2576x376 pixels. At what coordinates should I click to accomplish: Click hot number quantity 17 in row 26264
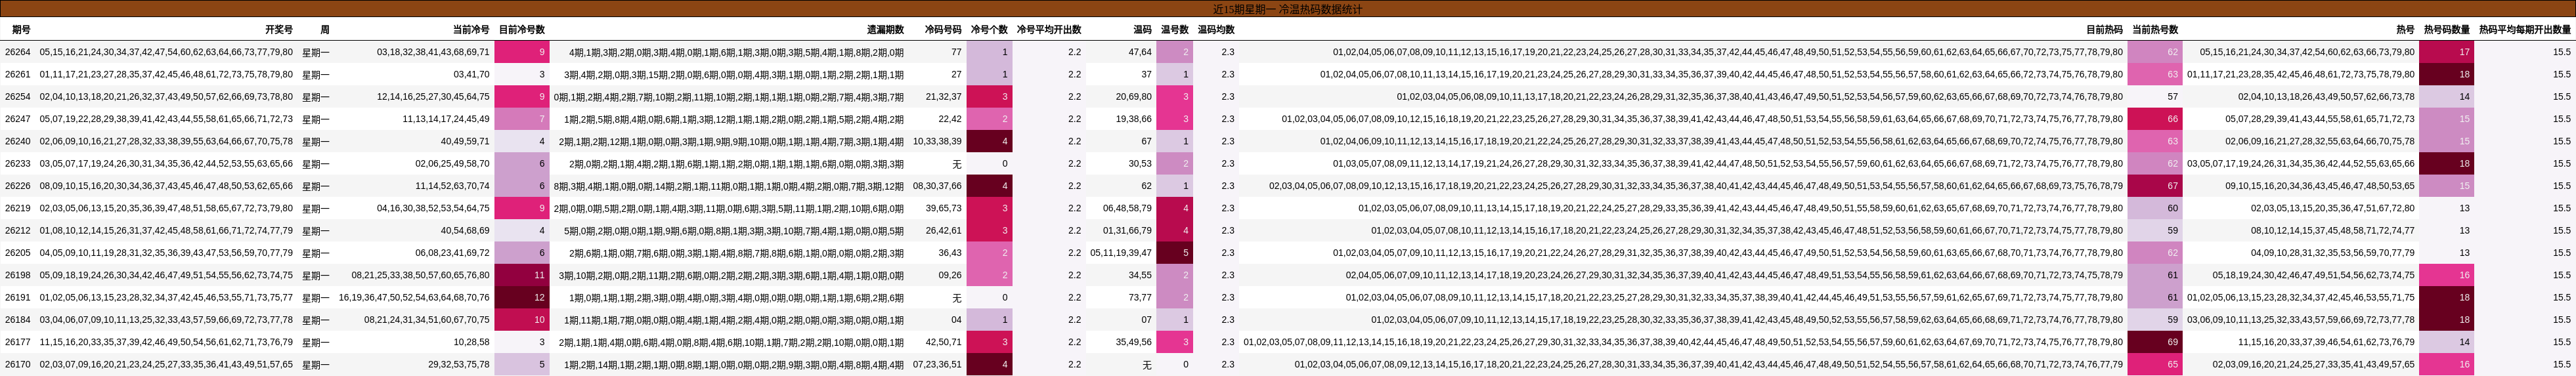2447,52
